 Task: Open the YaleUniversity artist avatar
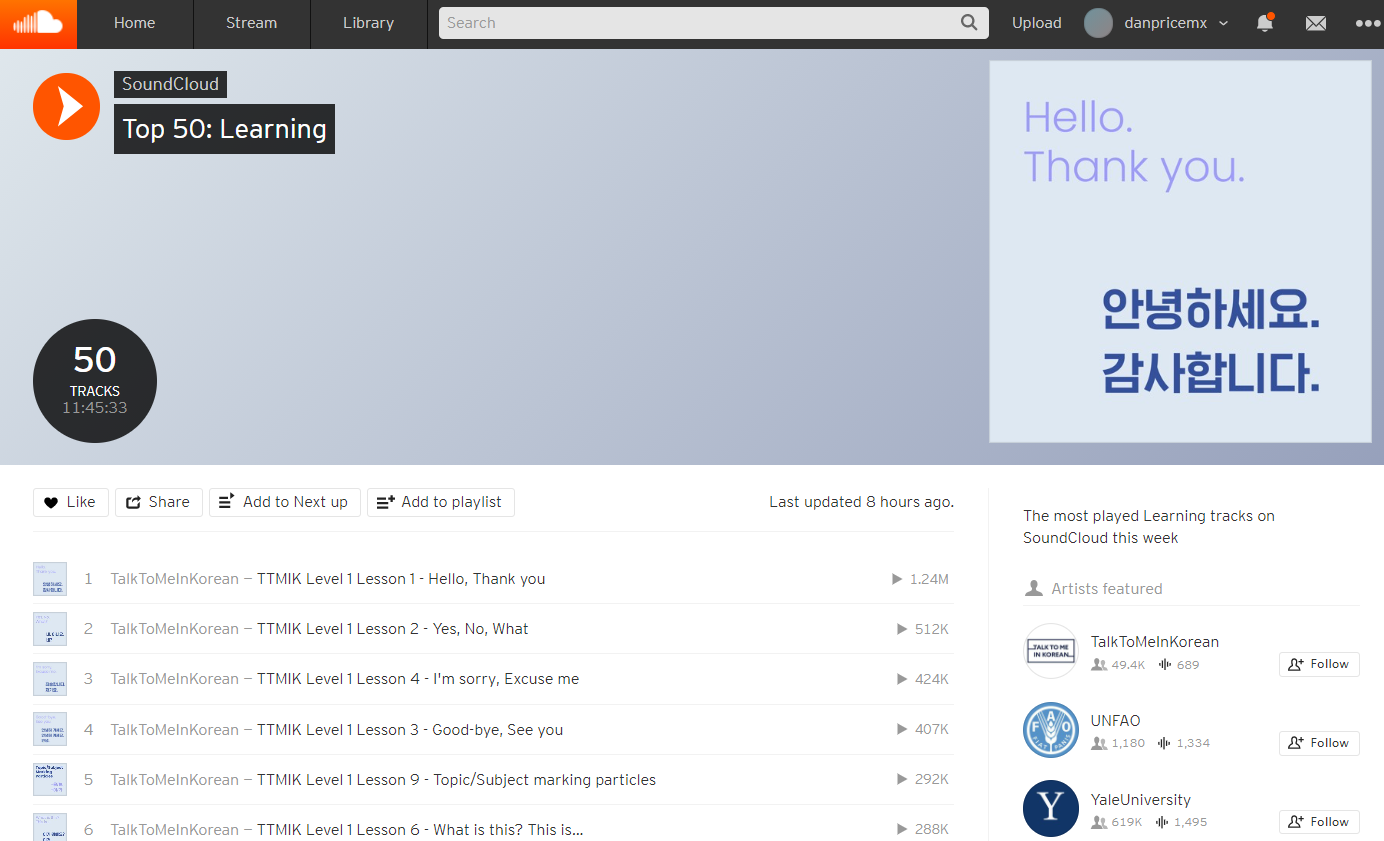click(x=1051, y=809)
